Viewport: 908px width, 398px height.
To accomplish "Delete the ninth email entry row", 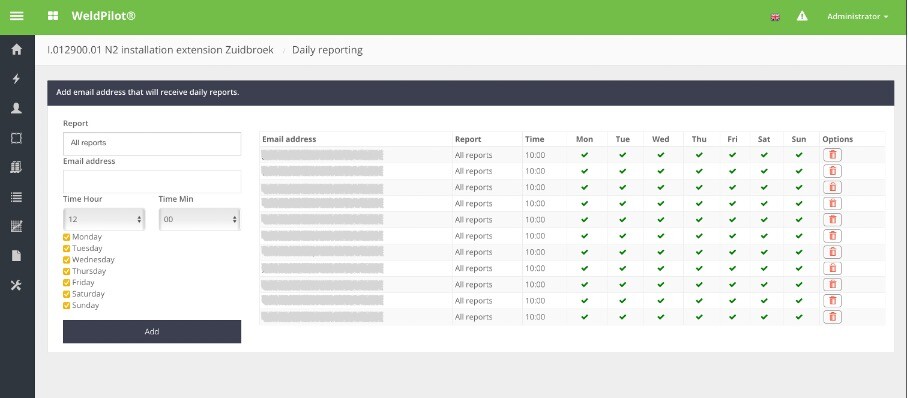I will [832, 284].
